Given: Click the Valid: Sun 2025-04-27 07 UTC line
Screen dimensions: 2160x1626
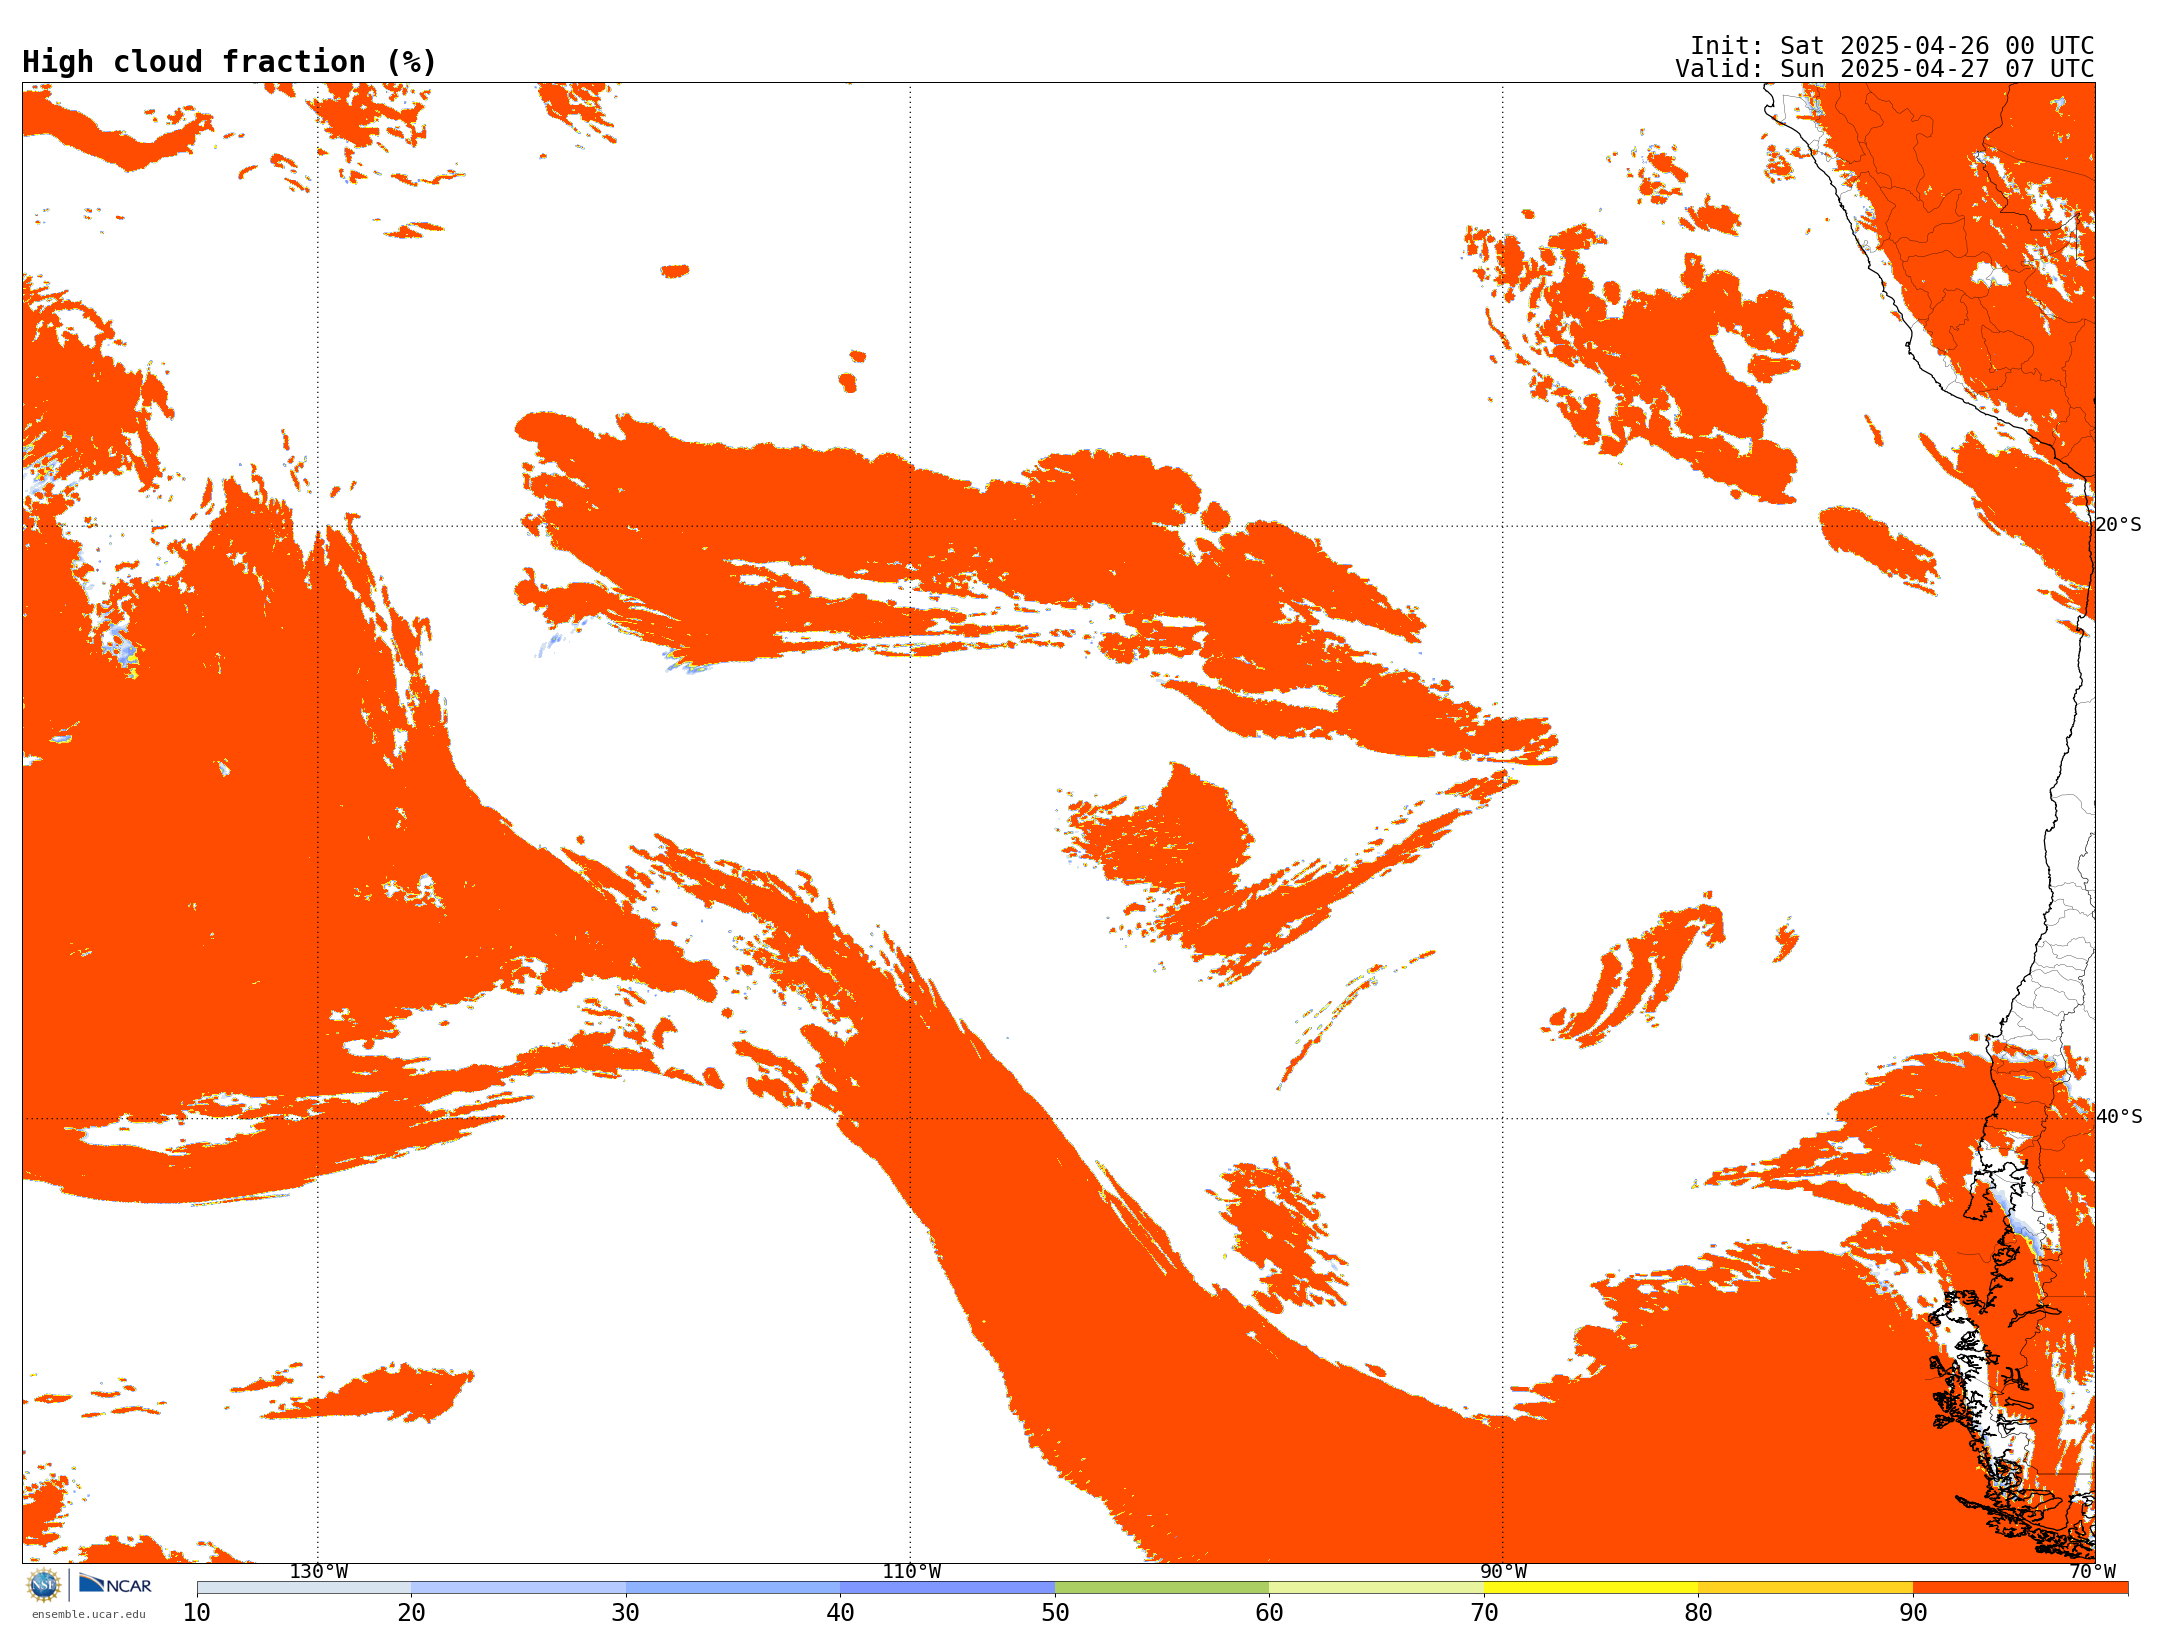Looking at the screenshot, I should (1885, 69).
